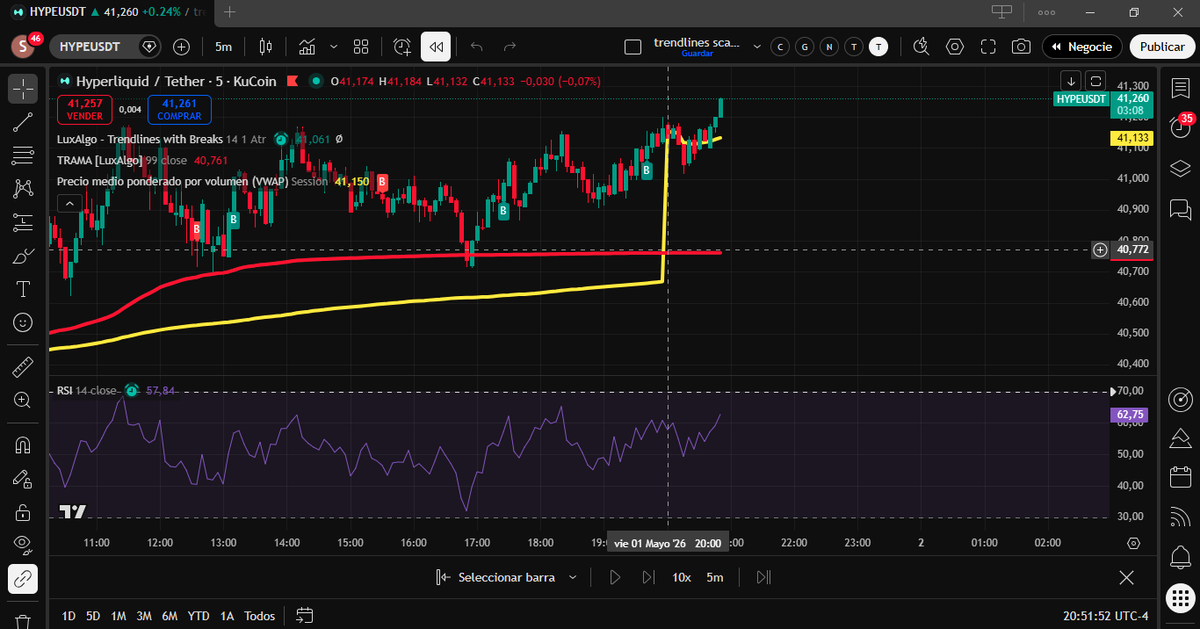Select the VWAP indicator legend label
Viewport: 1200px width, 629px height.
(171, 181)
